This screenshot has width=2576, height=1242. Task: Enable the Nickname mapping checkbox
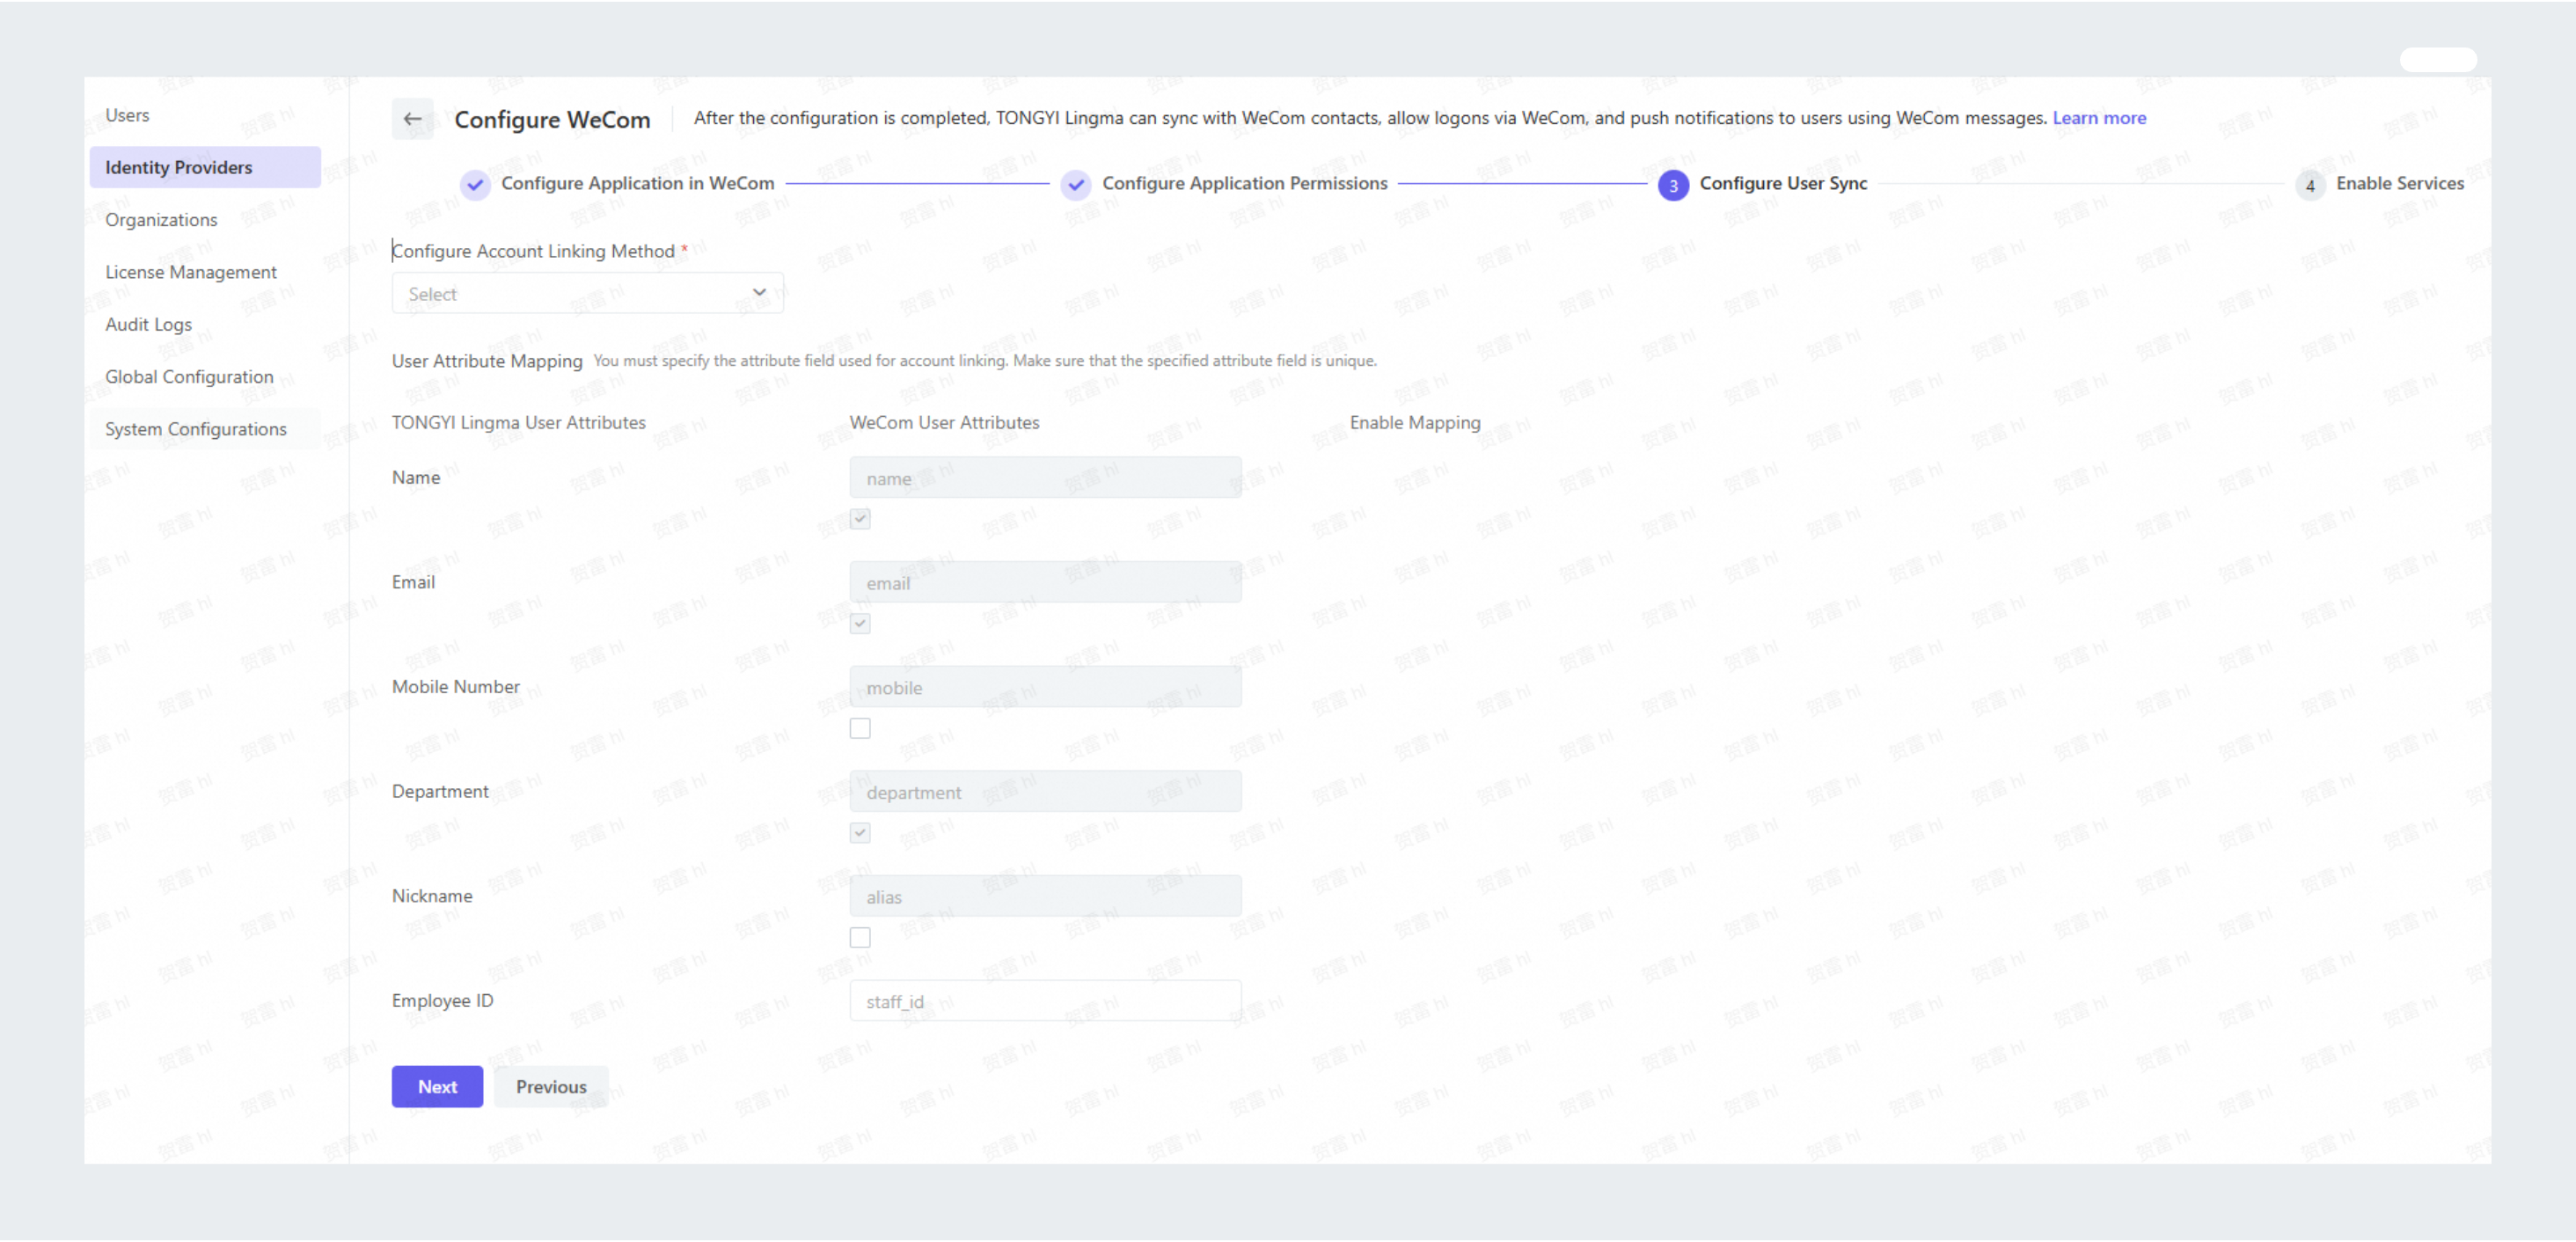[860, 938]
